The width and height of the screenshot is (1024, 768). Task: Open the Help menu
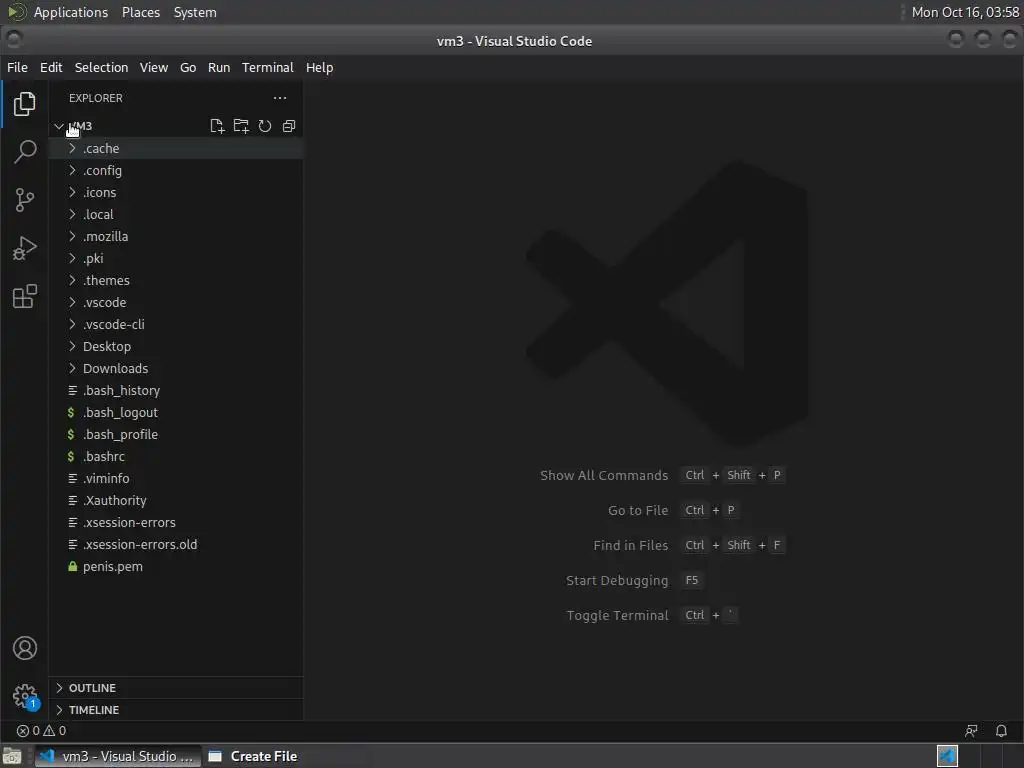click(319, 68)
